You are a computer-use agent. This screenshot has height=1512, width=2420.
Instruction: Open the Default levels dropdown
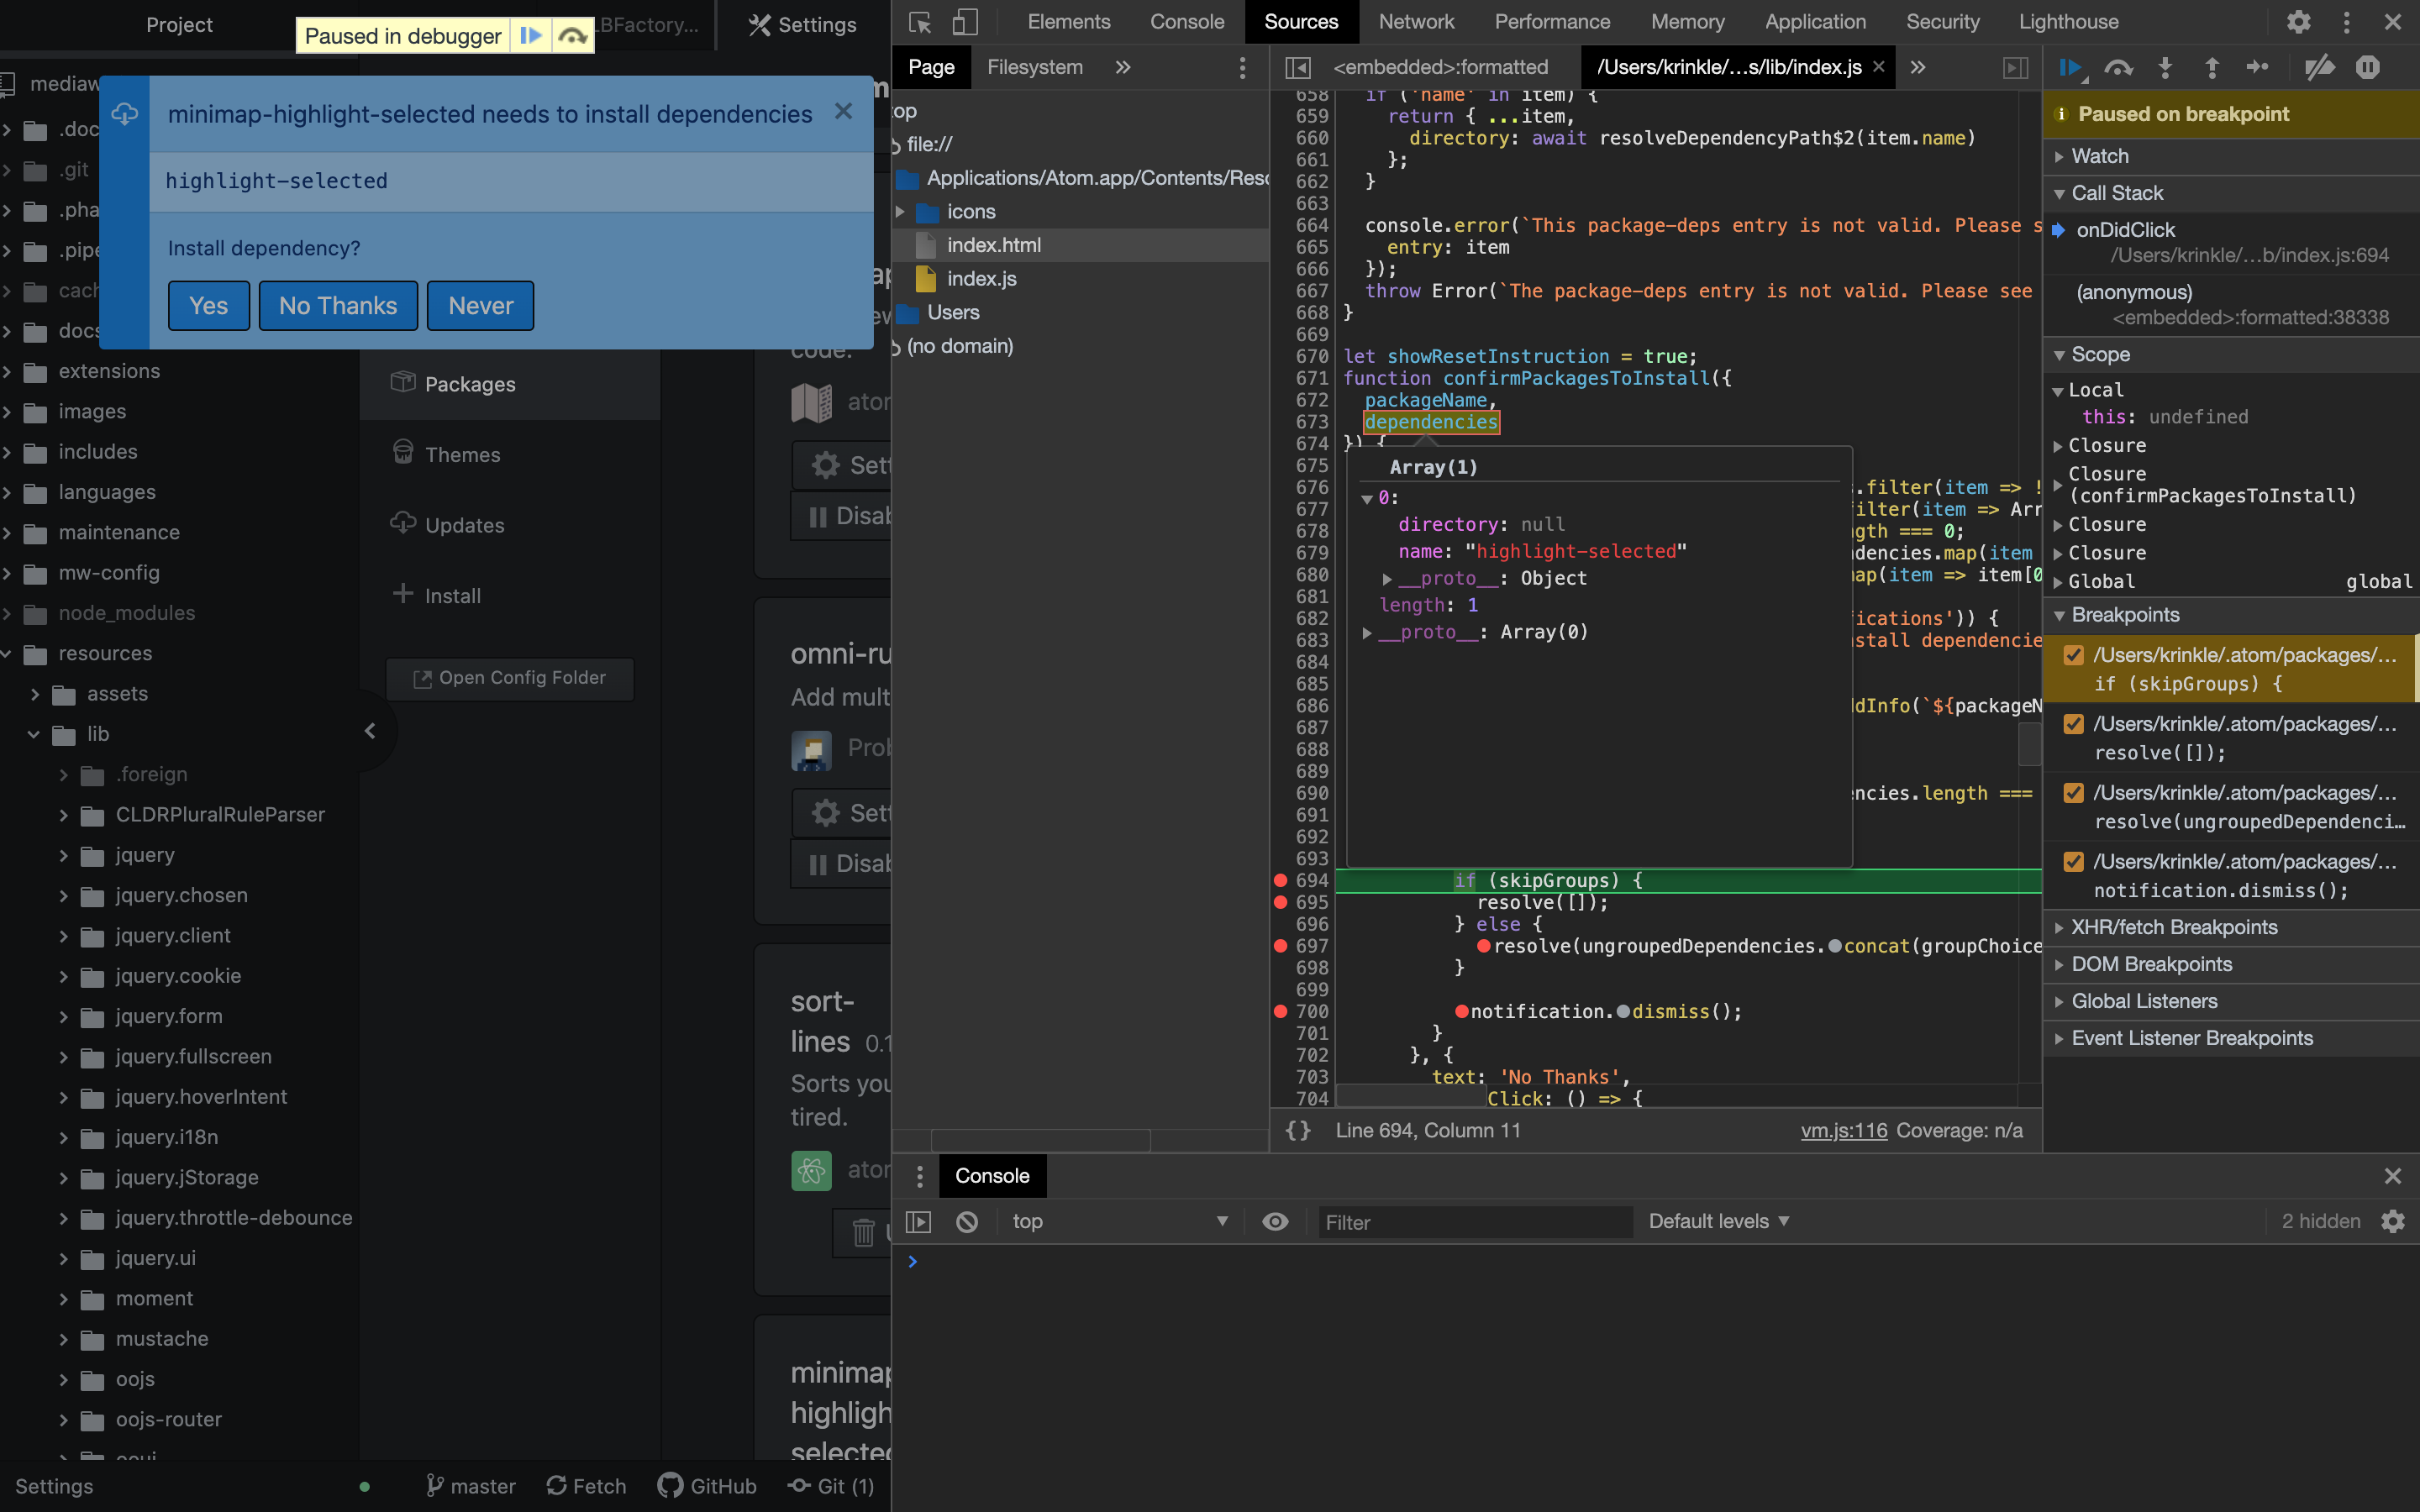(x=1718, y=1221)
